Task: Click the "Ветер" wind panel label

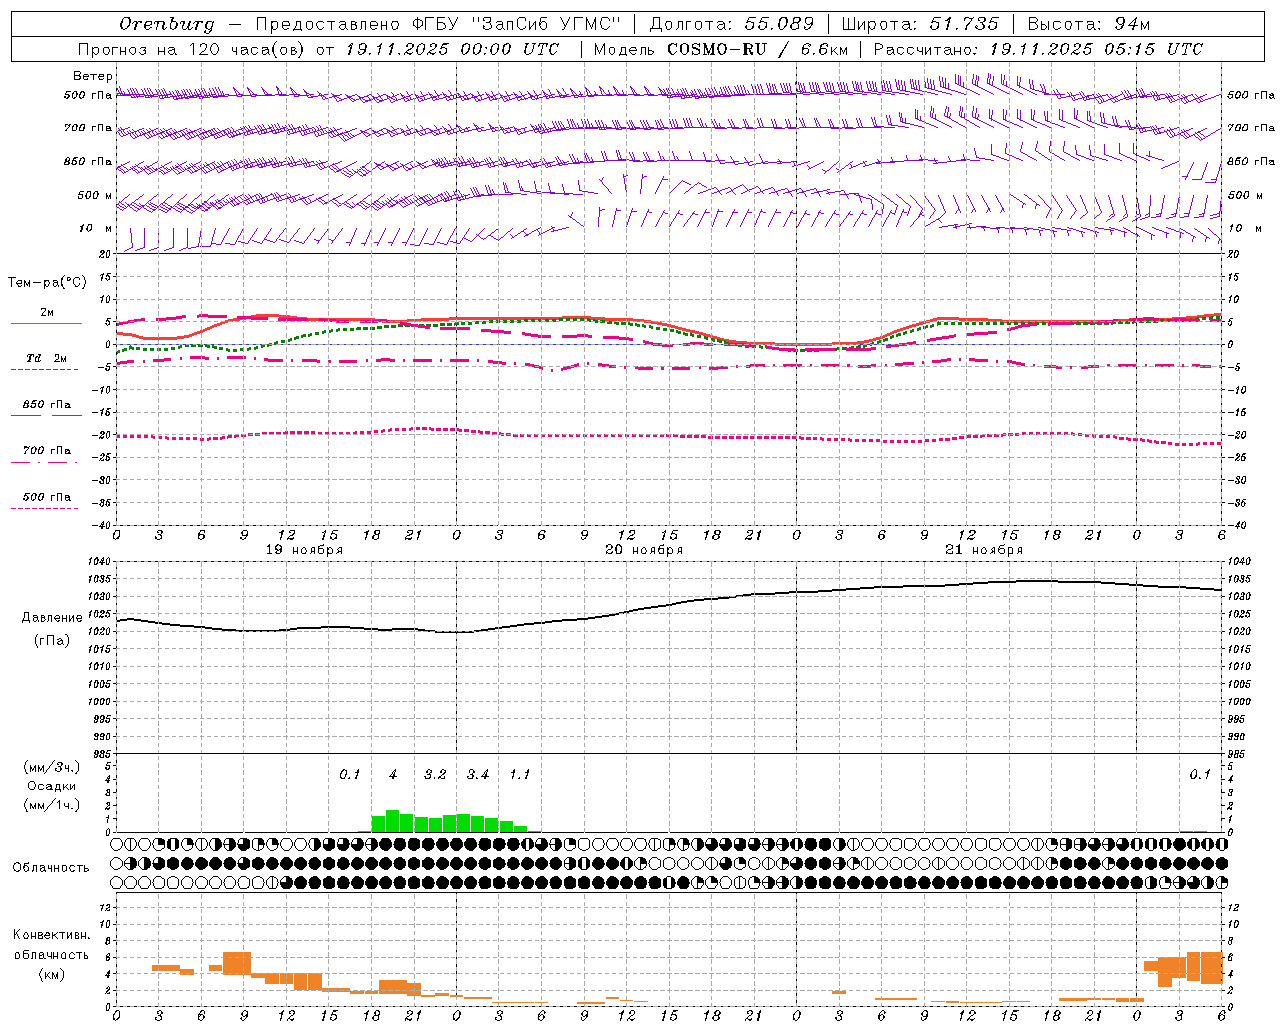Action: (x=93, y=76)
